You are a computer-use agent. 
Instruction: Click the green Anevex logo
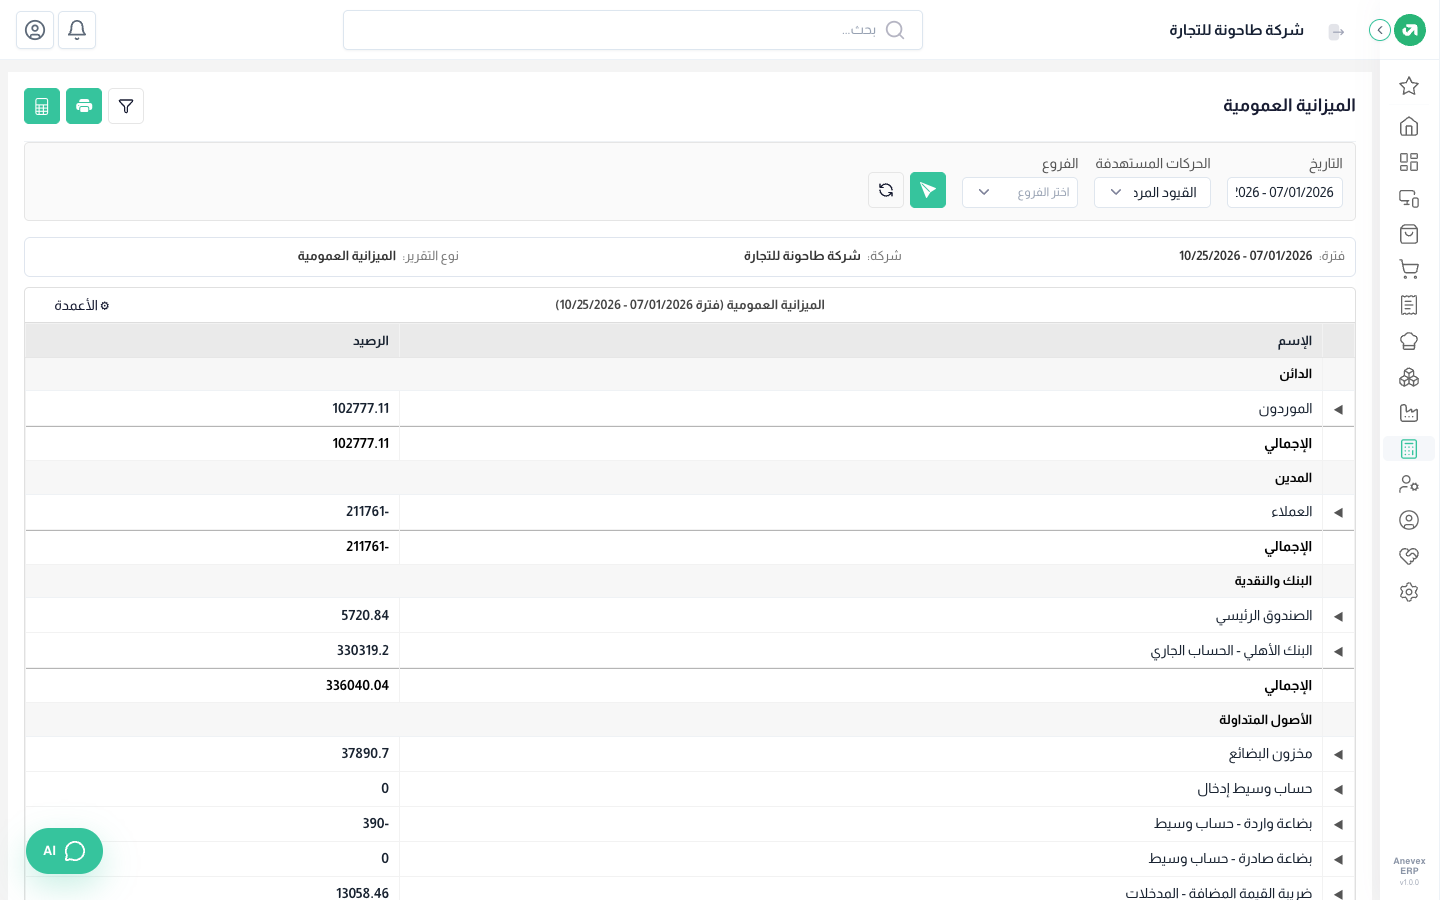point(1410,30)
